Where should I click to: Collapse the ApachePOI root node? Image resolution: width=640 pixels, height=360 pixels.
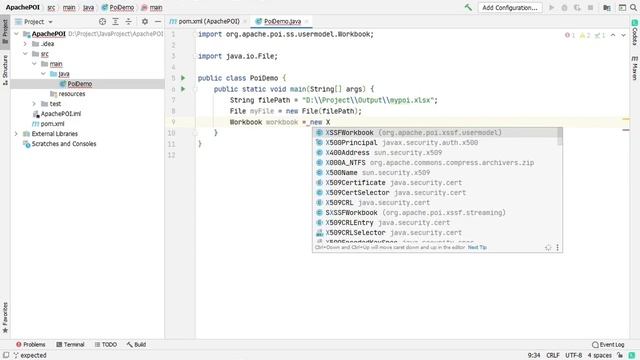tap(16, 34)
